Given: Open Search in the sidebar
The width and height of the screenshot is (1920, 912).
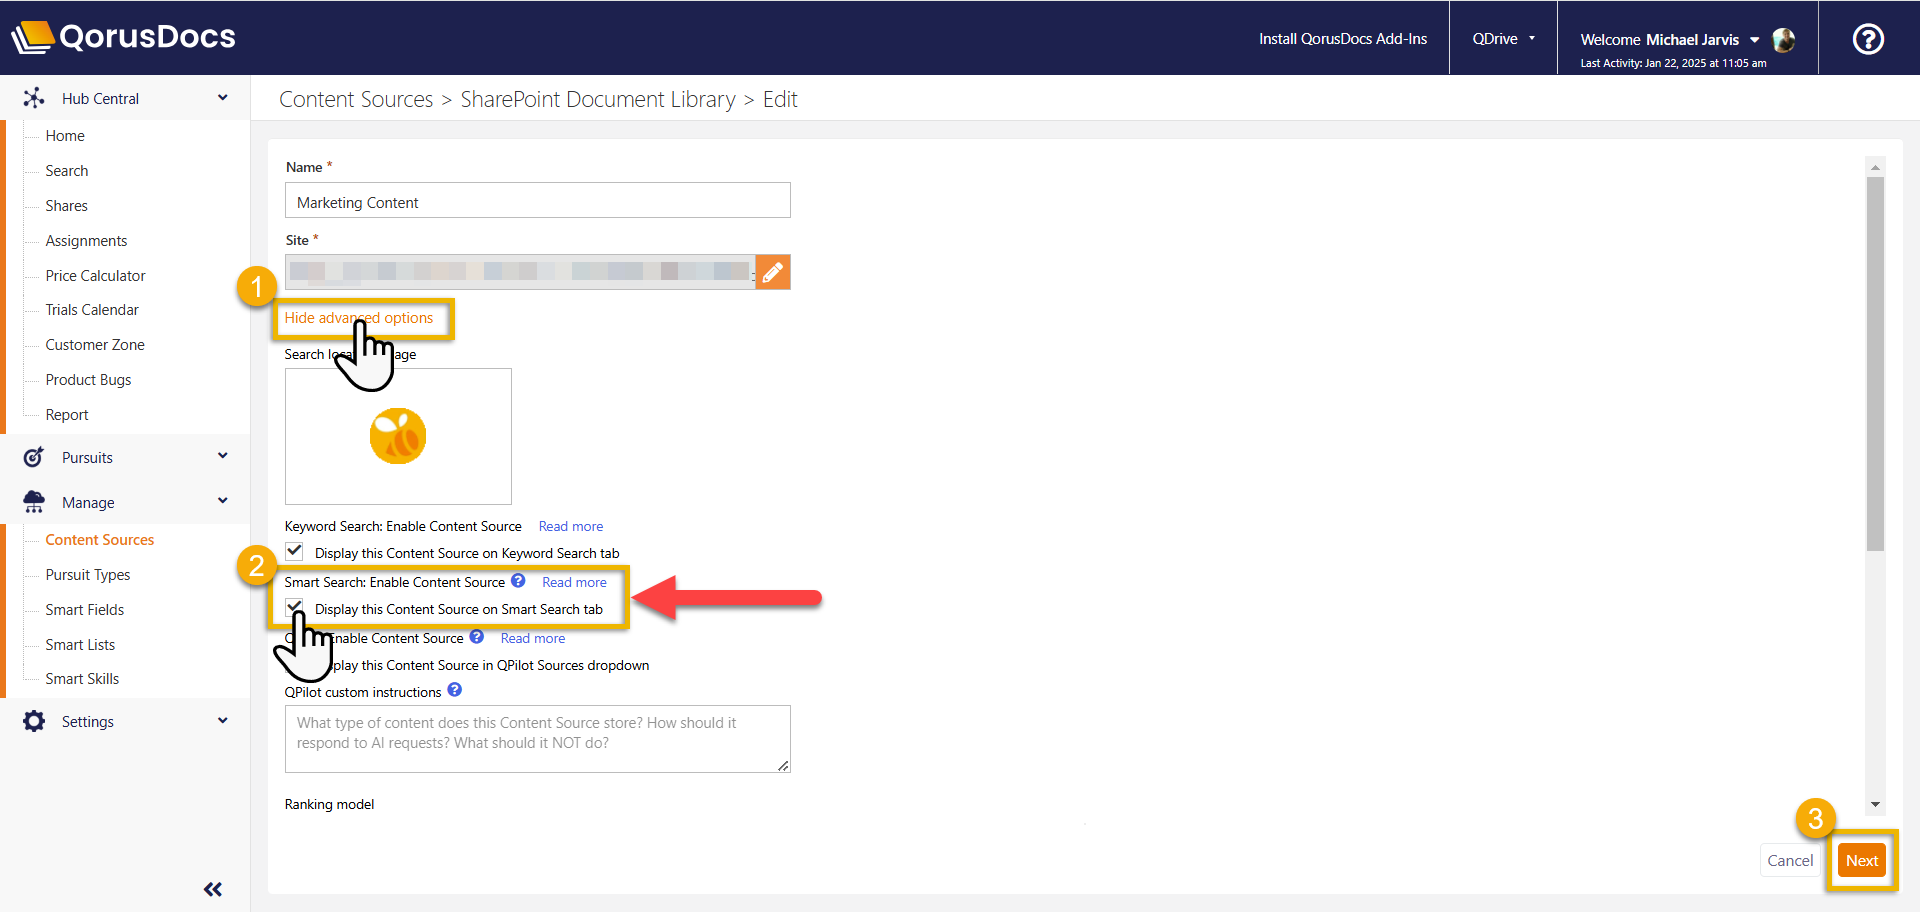Looking at the screenshot, I should (x=67, y=171).
